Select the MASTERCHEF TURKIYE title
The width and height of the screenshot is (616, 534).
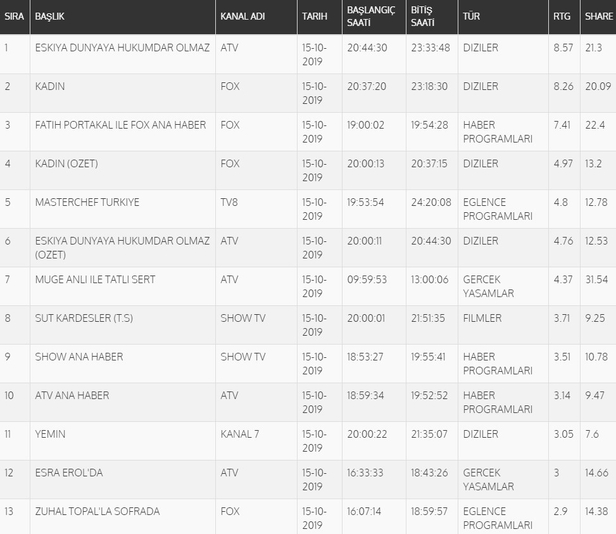[87, 202]
